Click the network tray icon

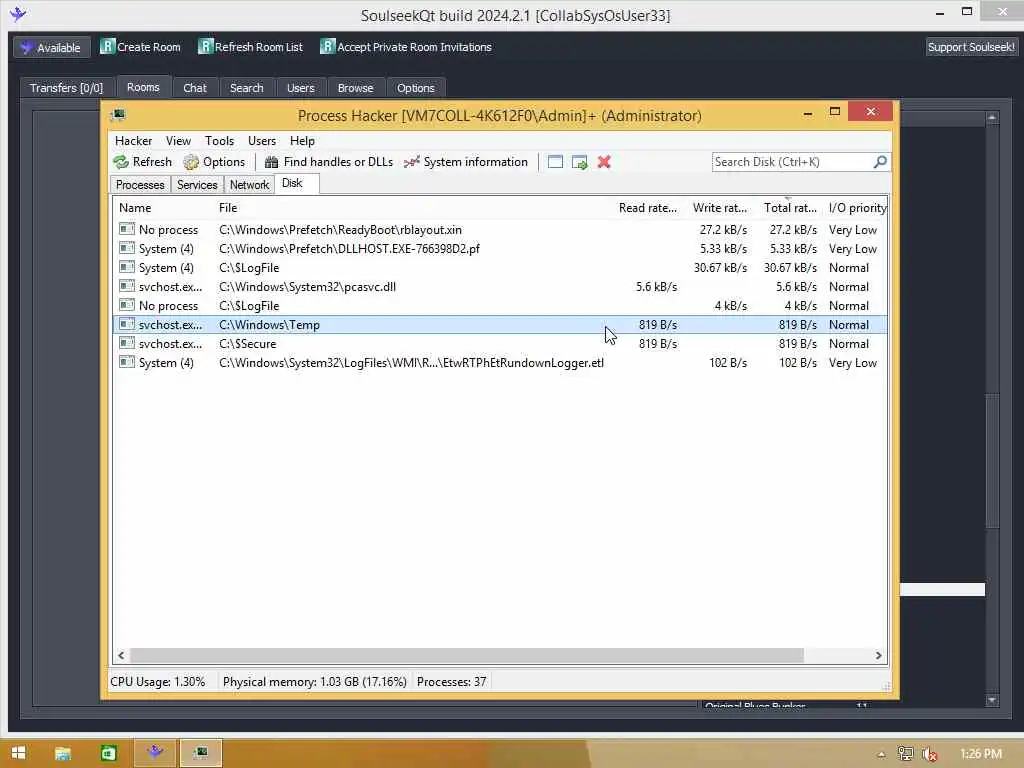905,754
